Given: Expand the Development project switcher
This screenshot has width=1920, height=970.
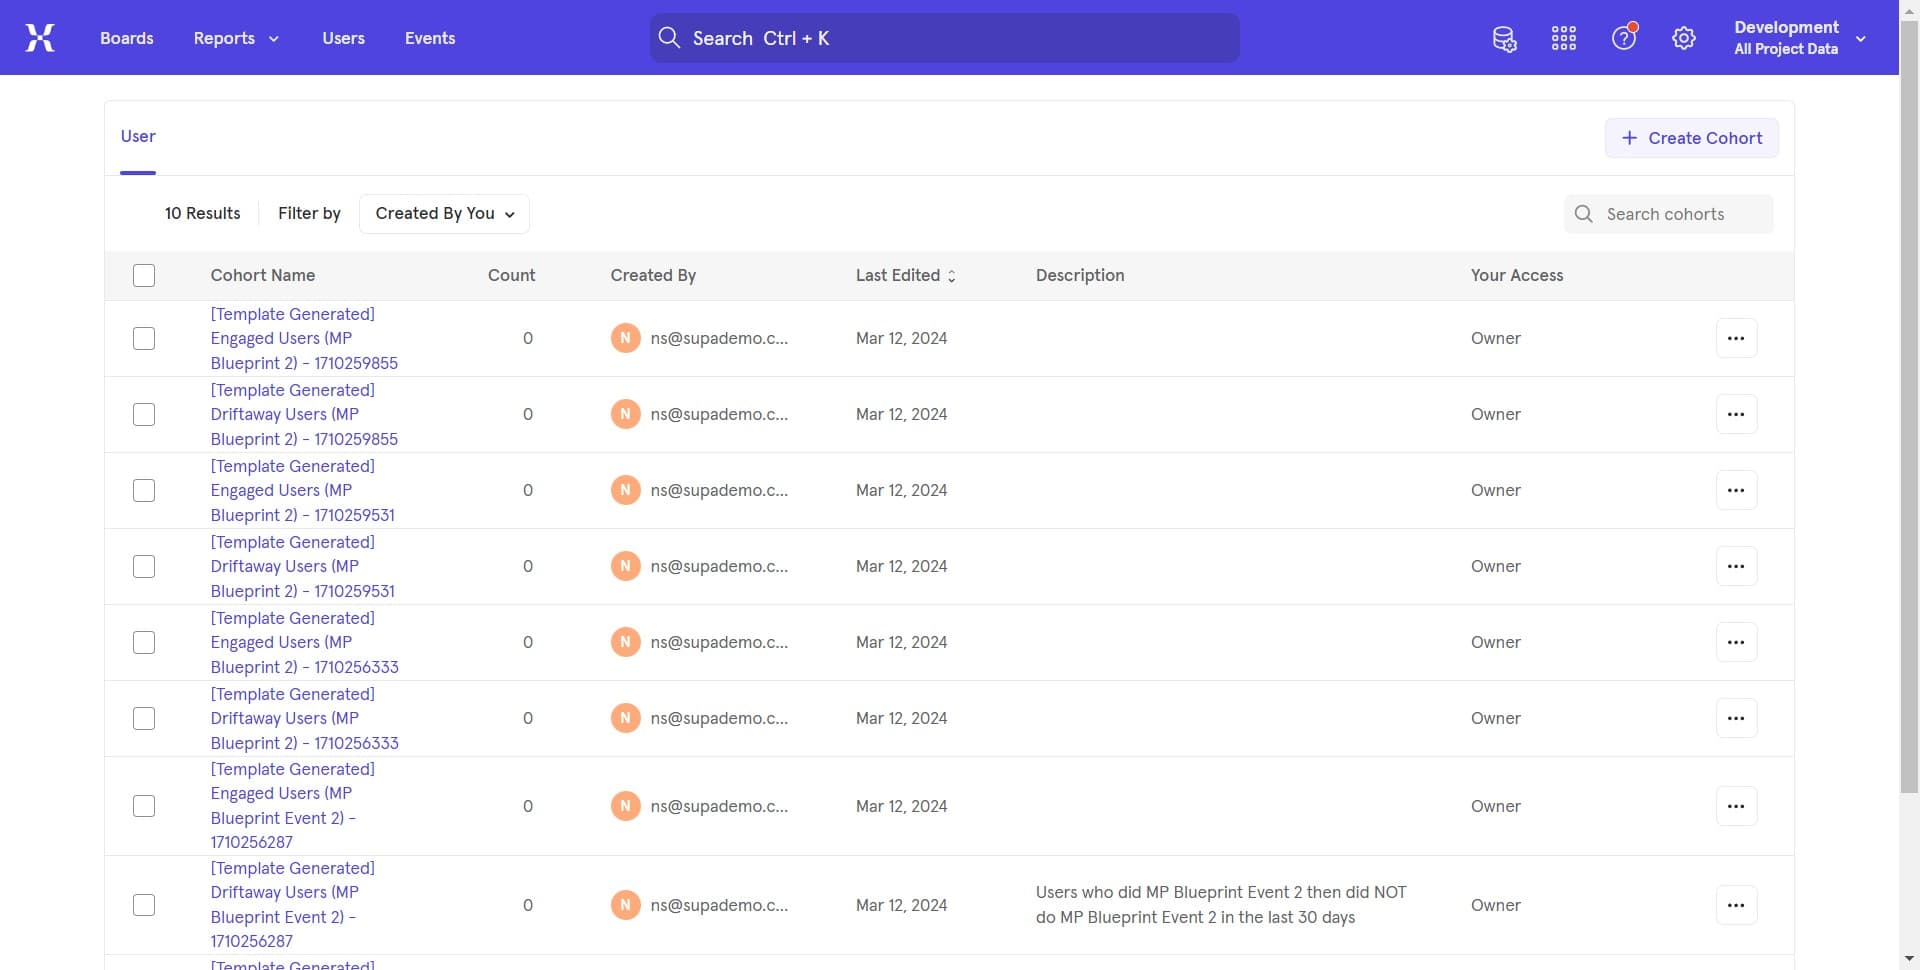Looking at the screenshot, I should click(1800, 38).
